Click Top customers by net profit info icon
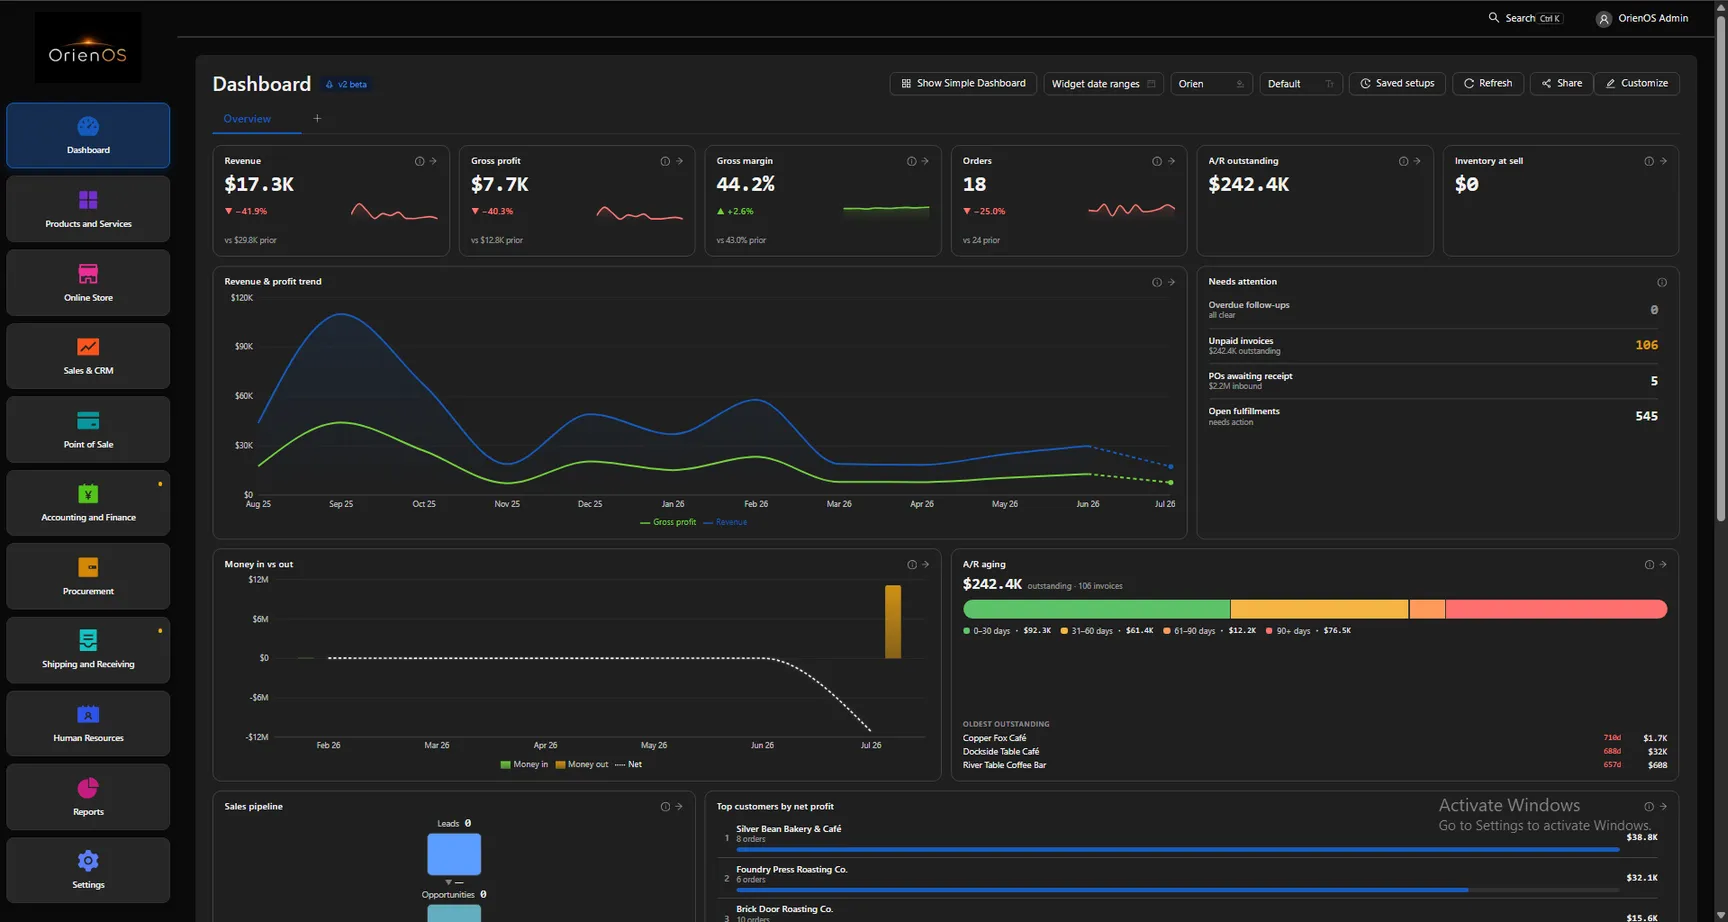 (1649, 807)
